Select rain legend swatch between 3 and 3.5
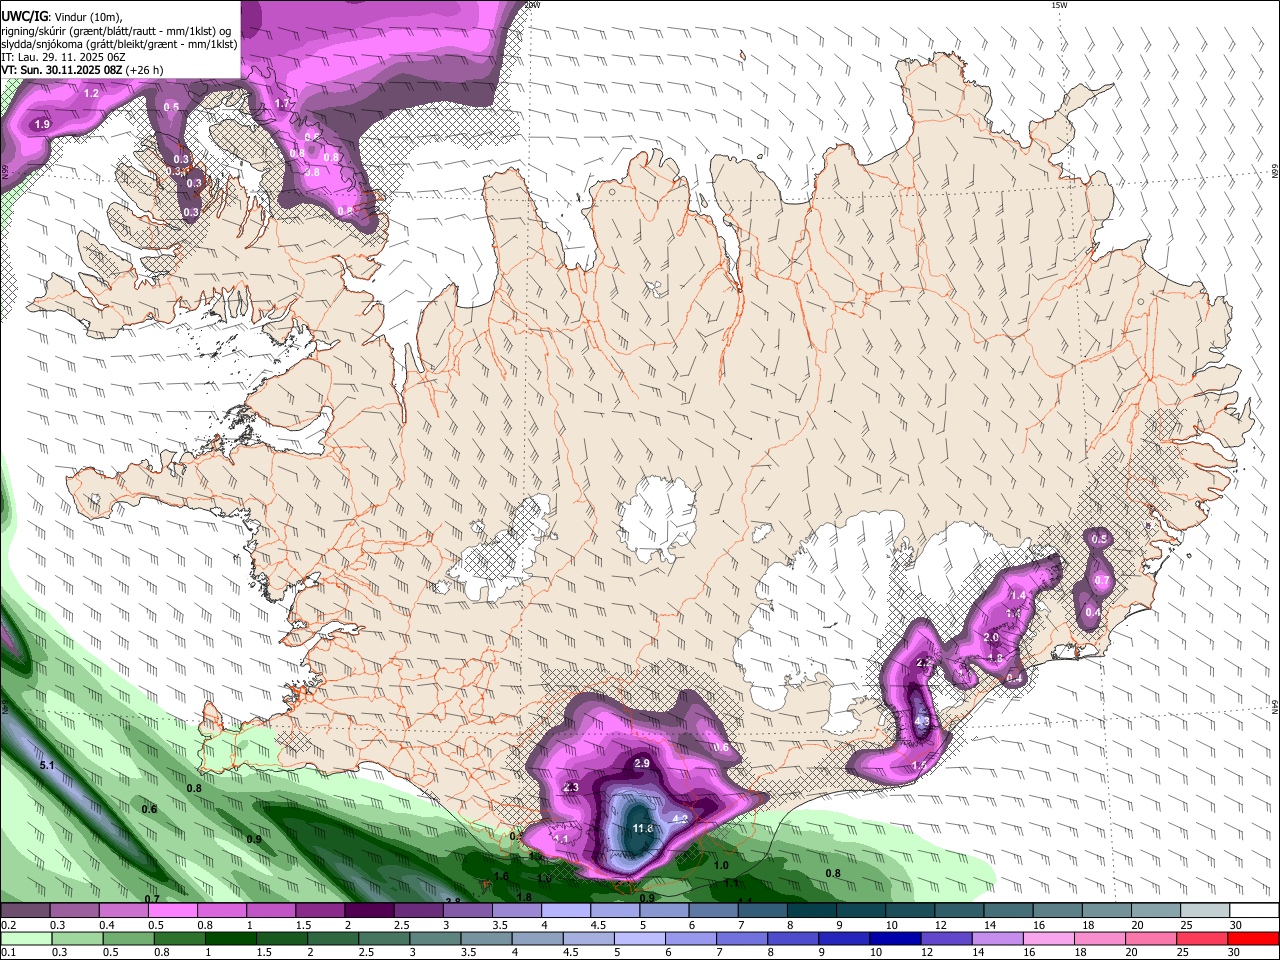The height and width of the screenshot is (960, 1280). coord(435,938)
